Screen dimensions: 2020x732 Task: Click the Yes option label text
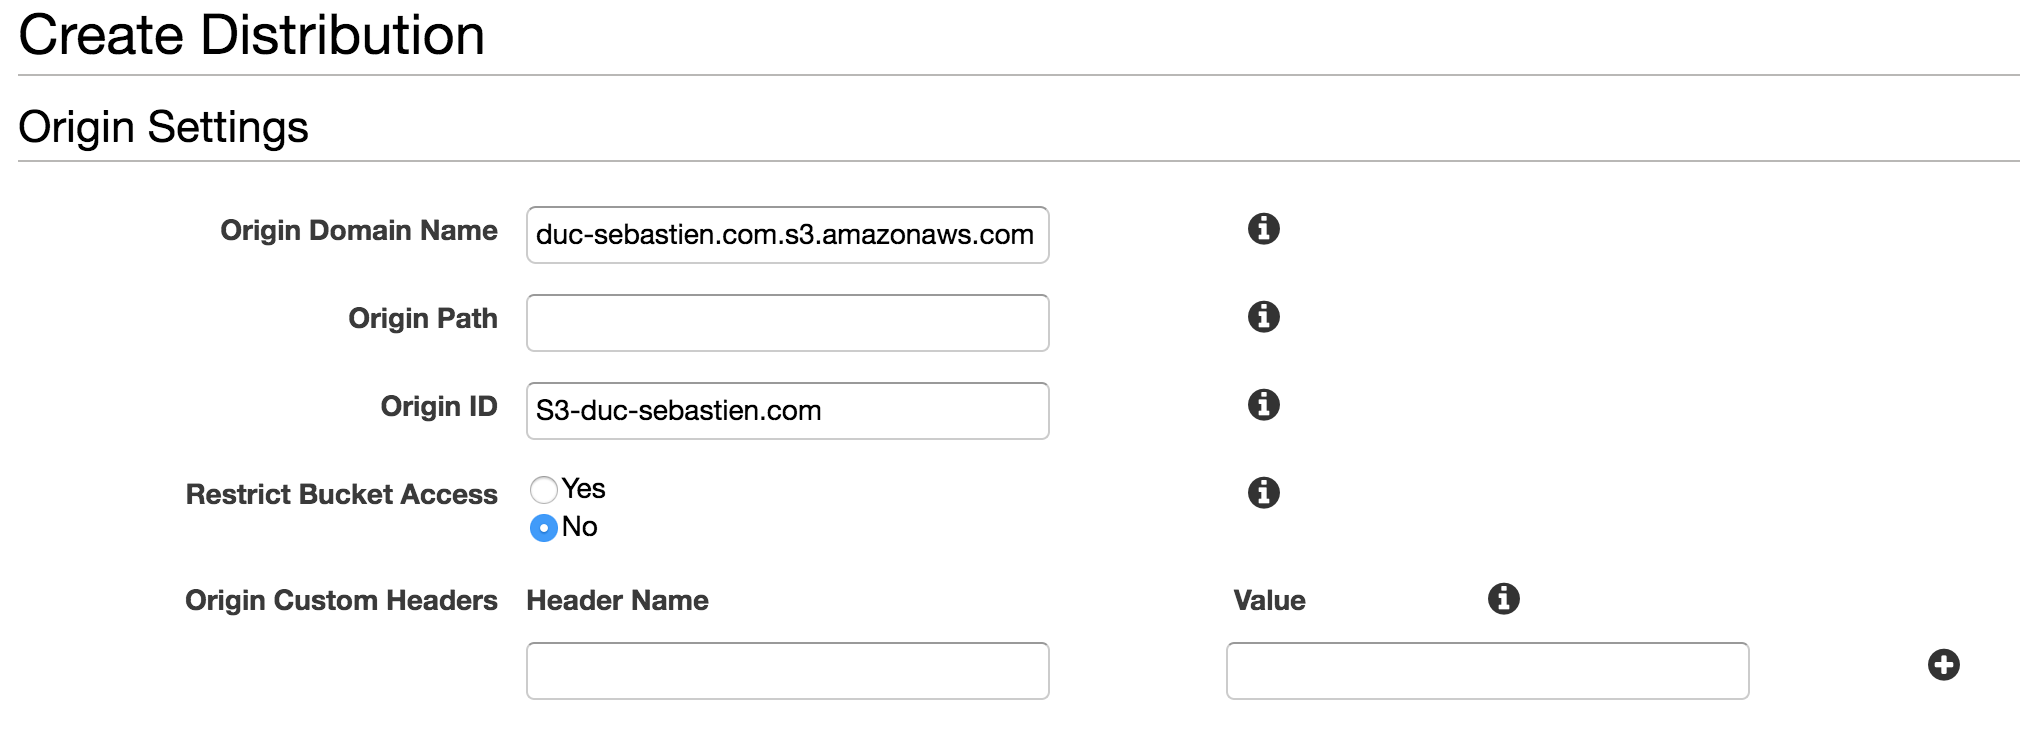(583, 488)
